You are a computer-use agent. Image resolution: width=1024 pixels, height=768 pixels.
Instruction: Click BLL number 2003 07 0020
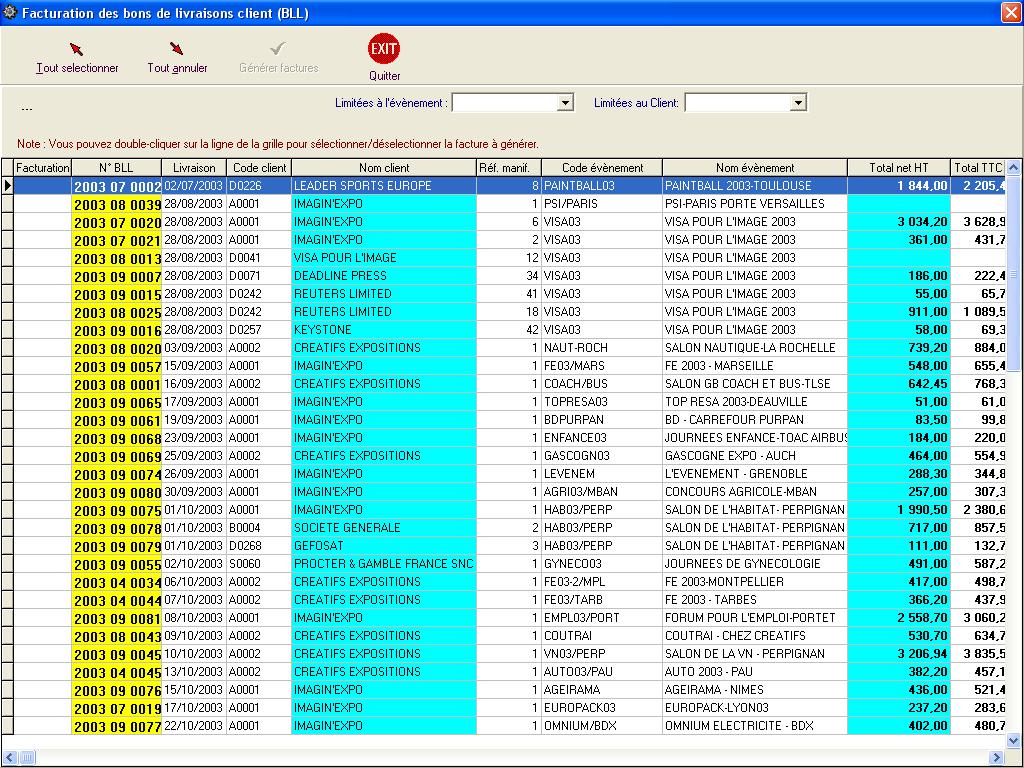[x=117, y=222]
